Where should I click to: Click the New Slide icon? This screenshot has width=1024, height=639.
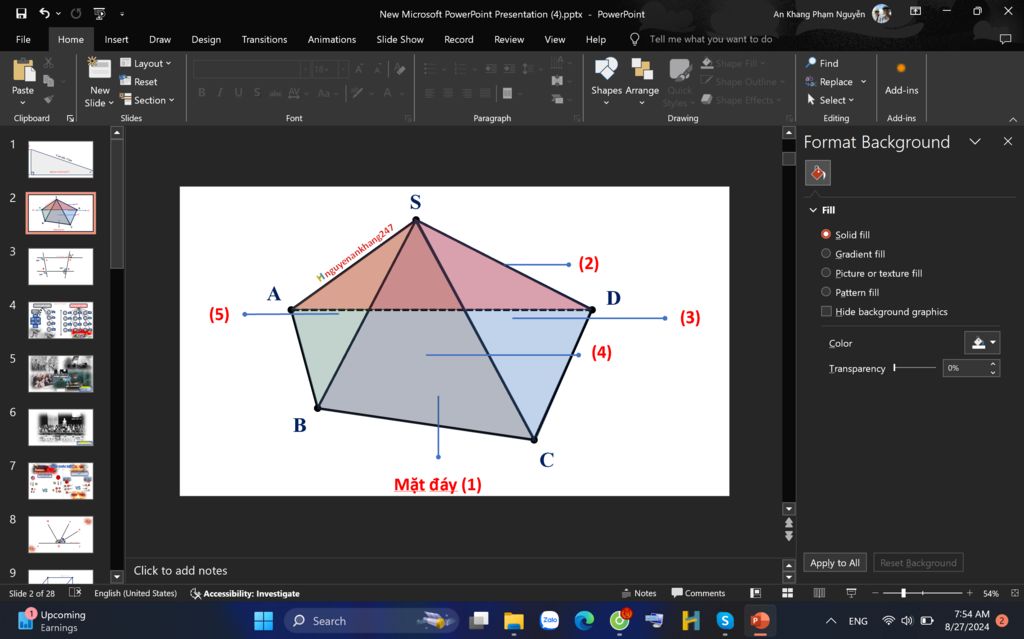pos(99,68)
